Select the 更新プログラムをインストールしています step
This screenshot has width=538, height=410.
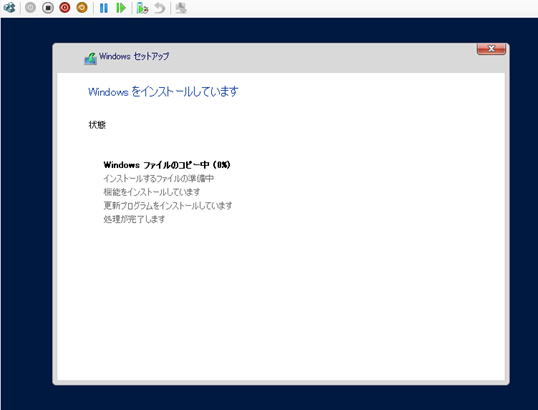[168, 206]
